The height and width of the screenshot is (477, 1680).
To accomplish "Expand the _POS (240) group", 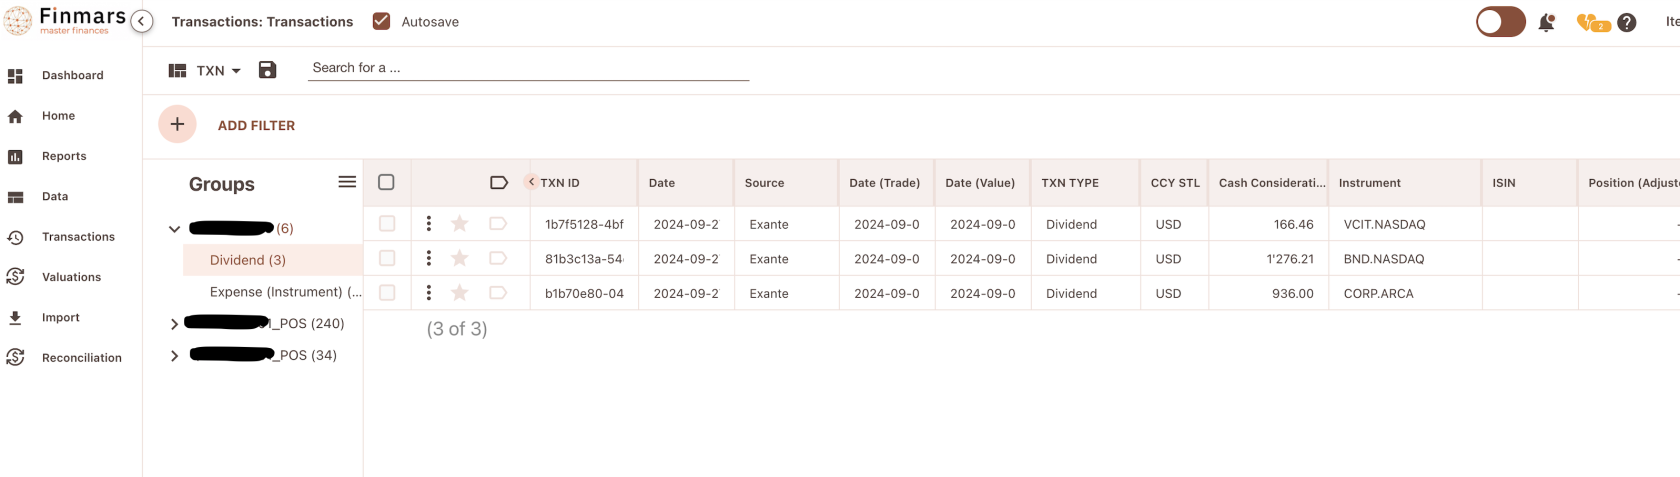I will pyautogui.click(x=174, y=324).
